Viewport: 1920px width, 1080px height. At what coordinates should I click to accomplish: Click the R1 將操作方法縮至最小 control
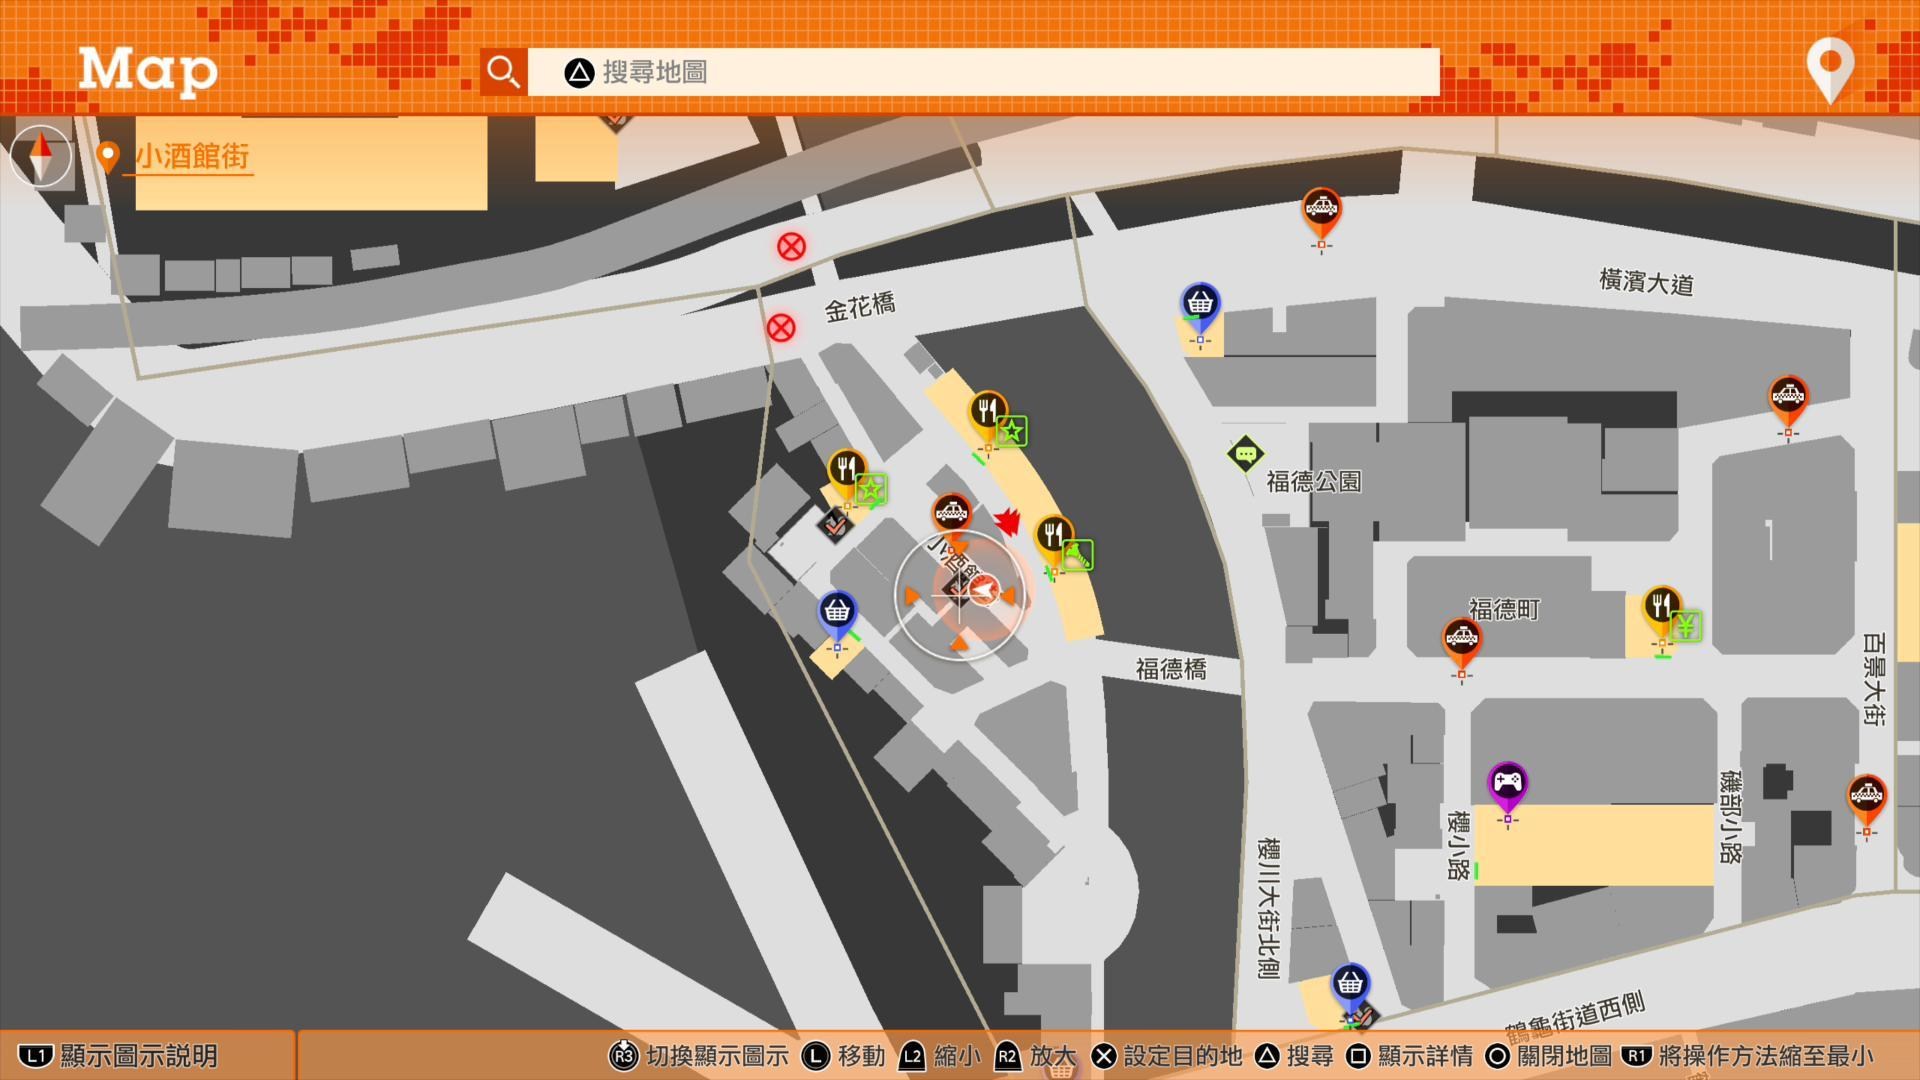[x=1748, y=1056]
